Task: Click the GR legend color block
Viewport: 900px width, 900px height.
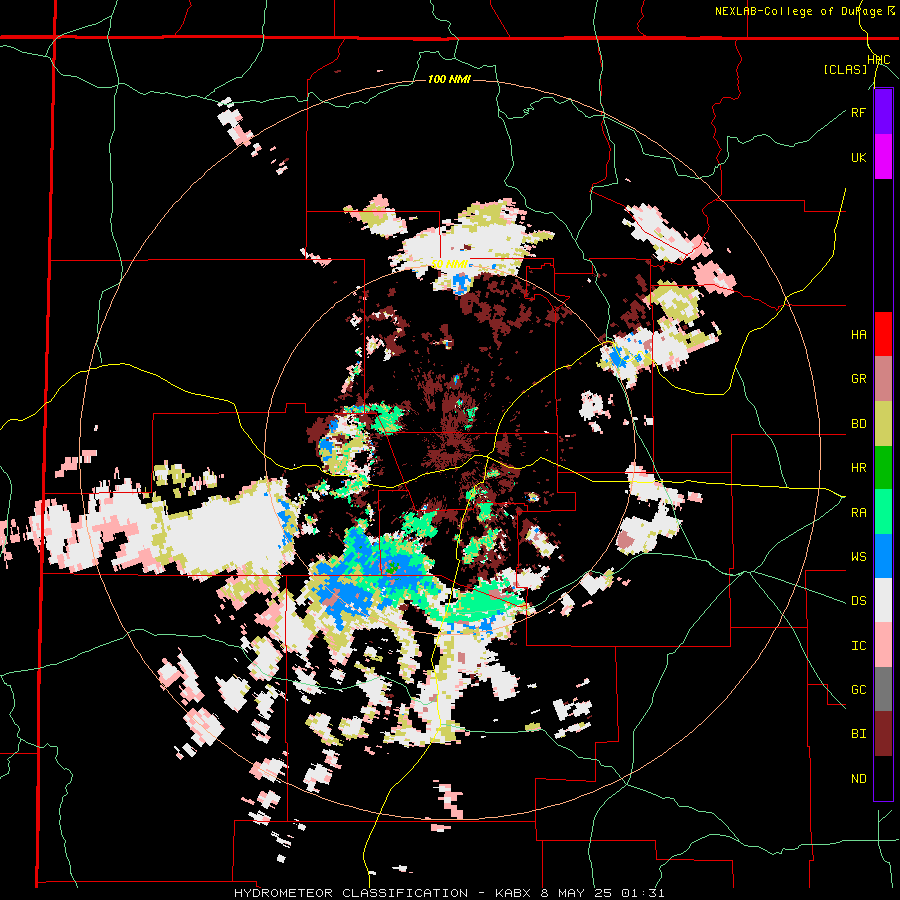Action: click(883, 378)
